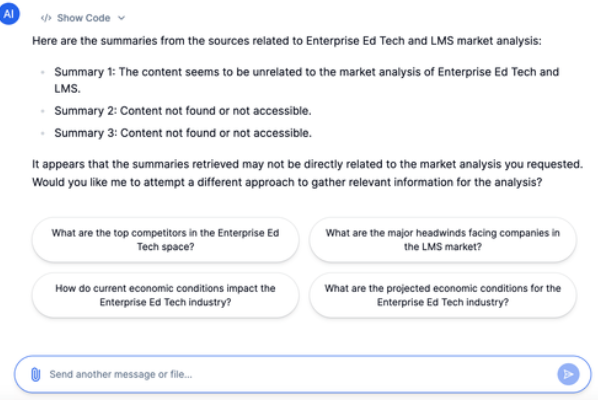Screen dimensions: 598x400
Task: Click the 'Would you like me to attempt' question
Action: coord(287,182)
